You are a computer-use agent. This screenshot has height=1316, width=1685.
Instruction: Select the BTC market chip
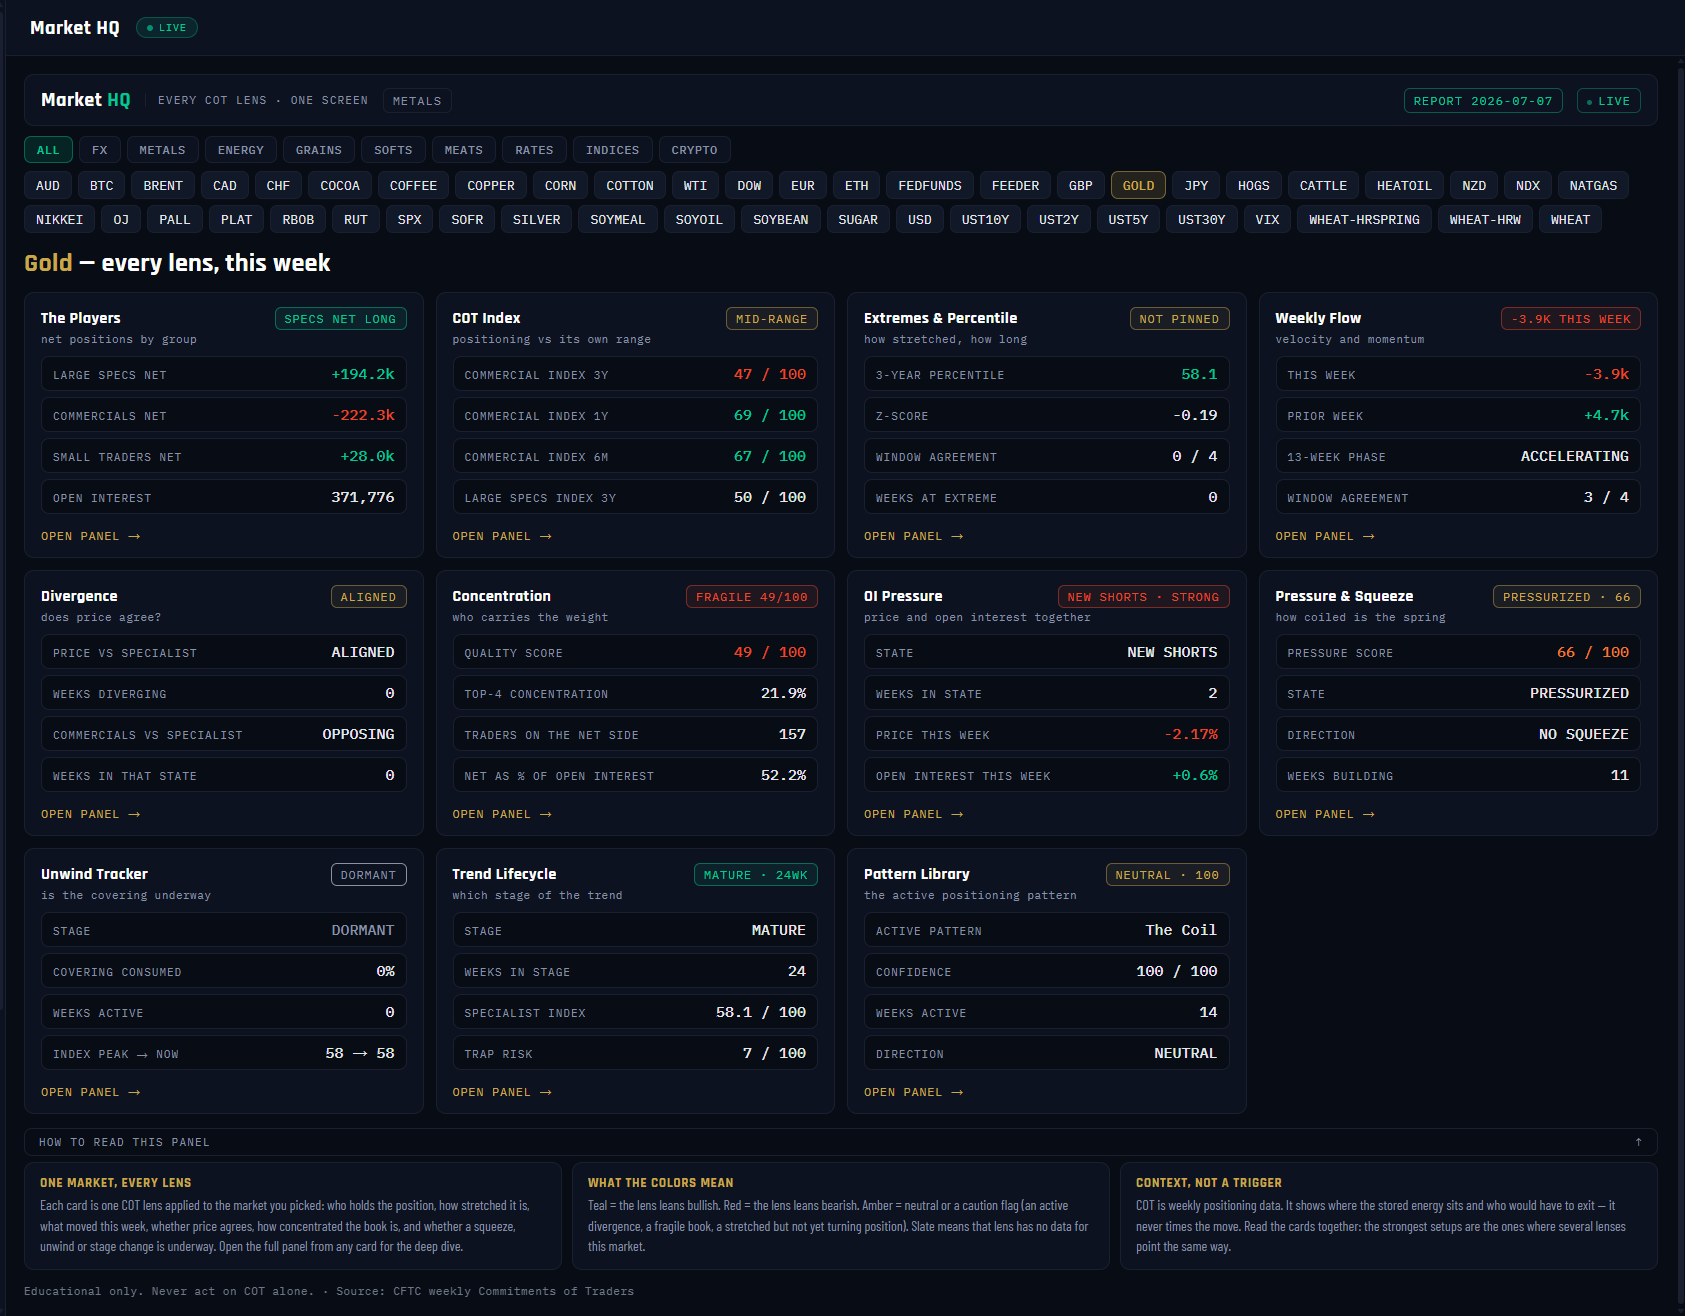(x=101, y=186)
